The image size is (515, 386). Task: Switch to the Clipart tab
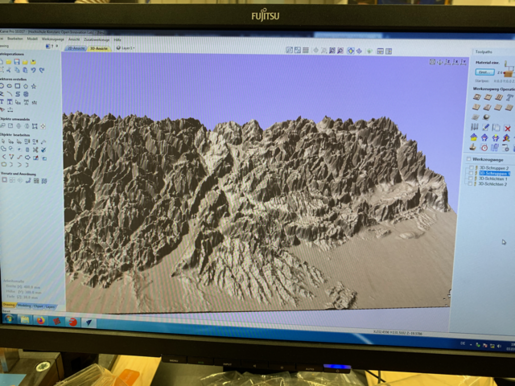tap(38, 306)
